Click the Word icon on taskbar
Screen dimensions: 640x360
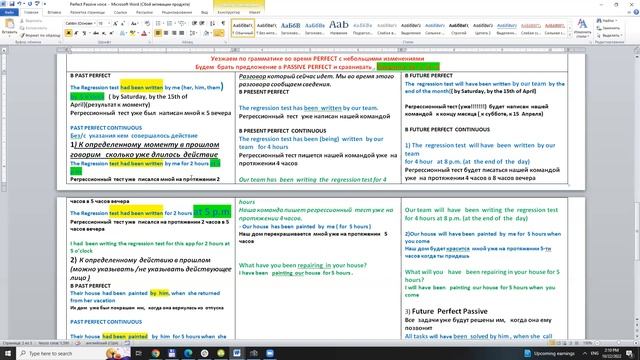point(237,353)
